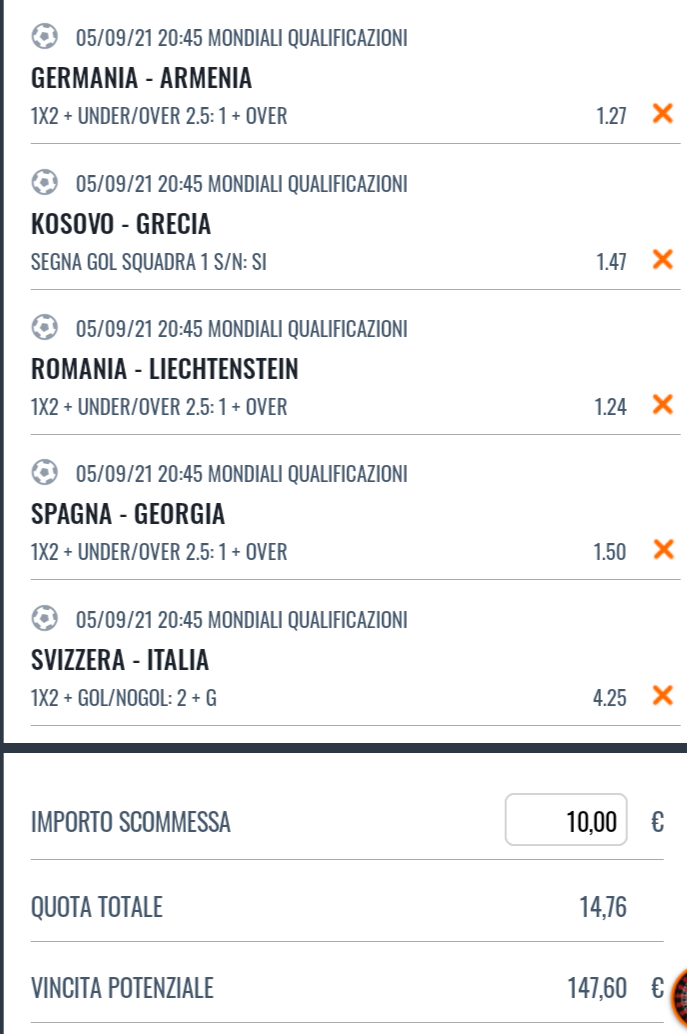Click the 4.25 odds for Svizzera - Italia
The image size is (687, 1034).
pyautogui.click(x=609, y=698)
